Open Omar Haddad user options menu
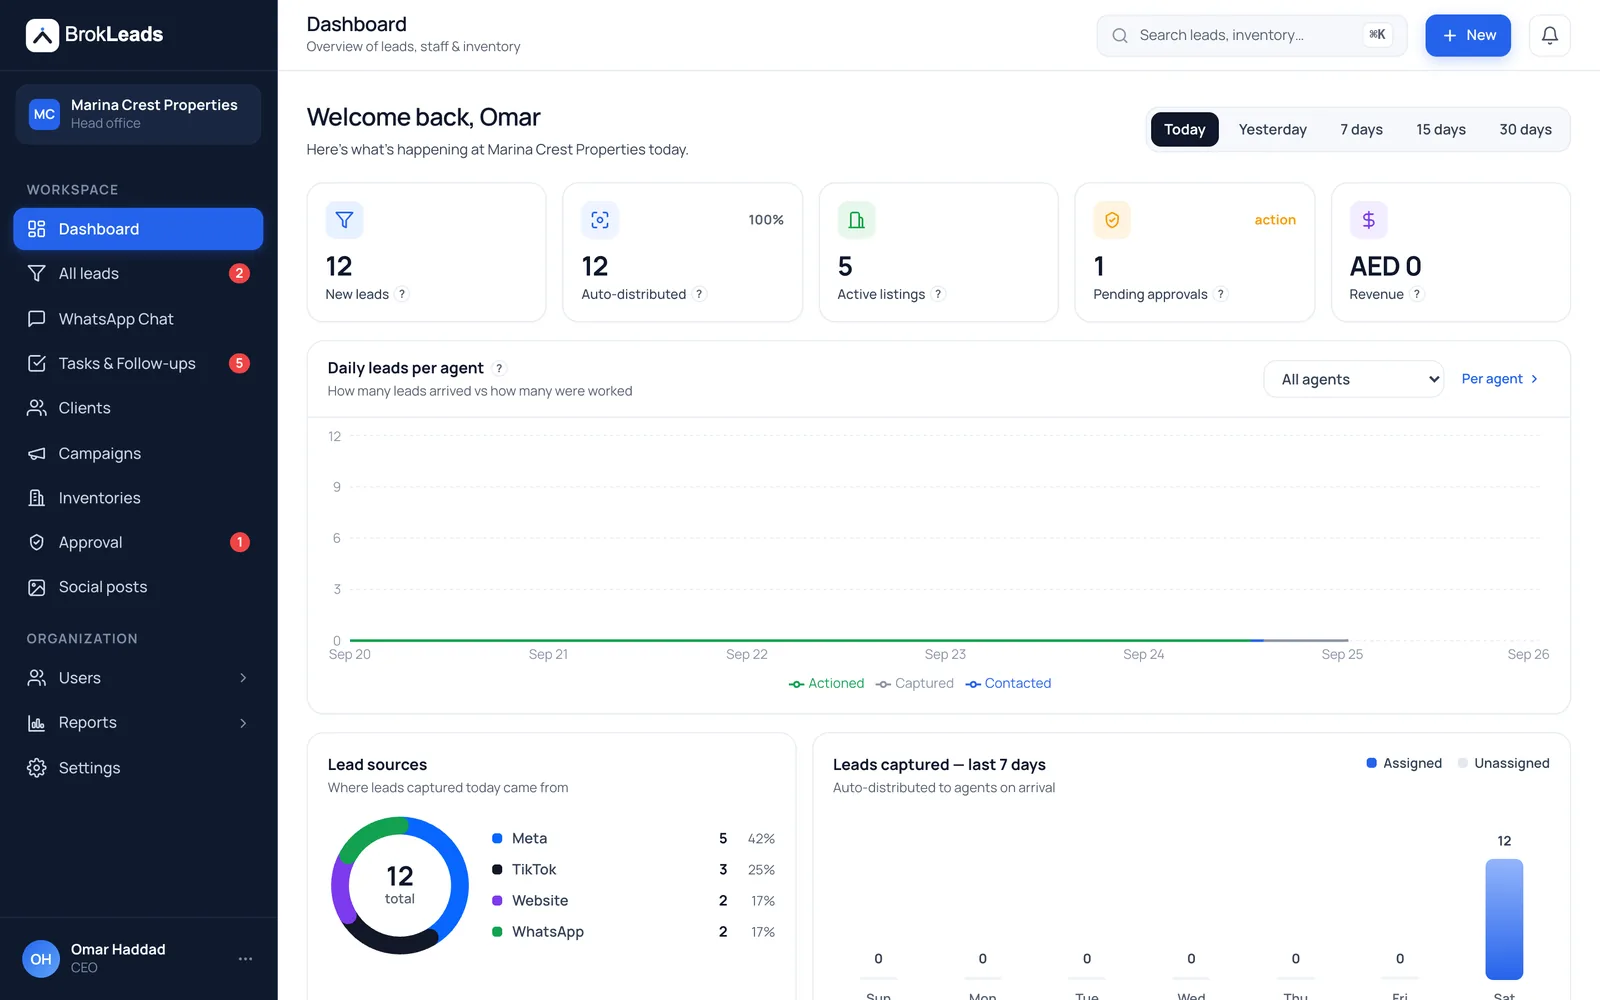Screen dimensions: 1600x1000 tap(245, 959)
